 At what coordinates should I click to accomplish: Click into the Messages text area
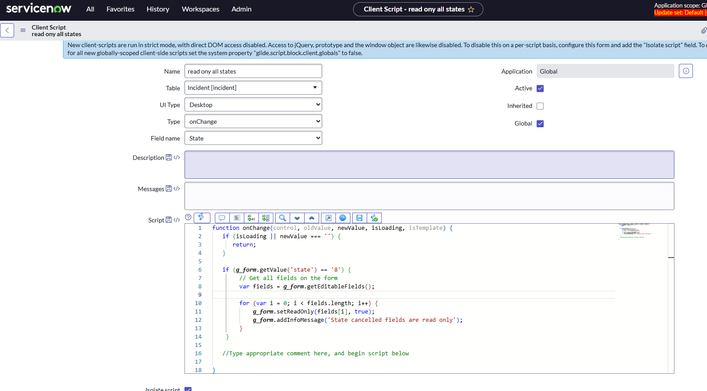point(429,196)
